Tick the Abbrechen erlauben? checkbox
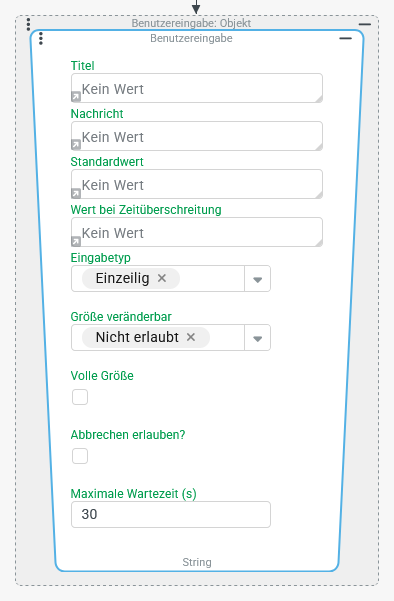 click(x=80, y=456)
